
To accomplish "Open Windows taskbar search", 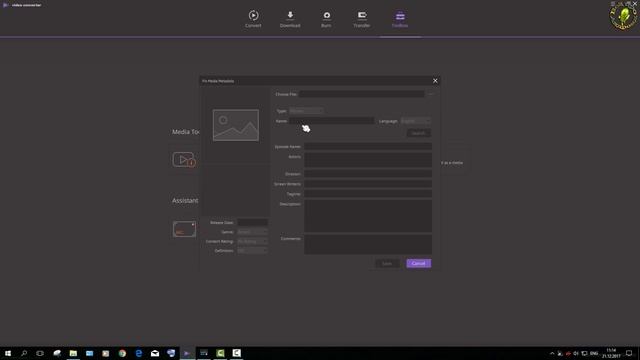I will point(24,353).
